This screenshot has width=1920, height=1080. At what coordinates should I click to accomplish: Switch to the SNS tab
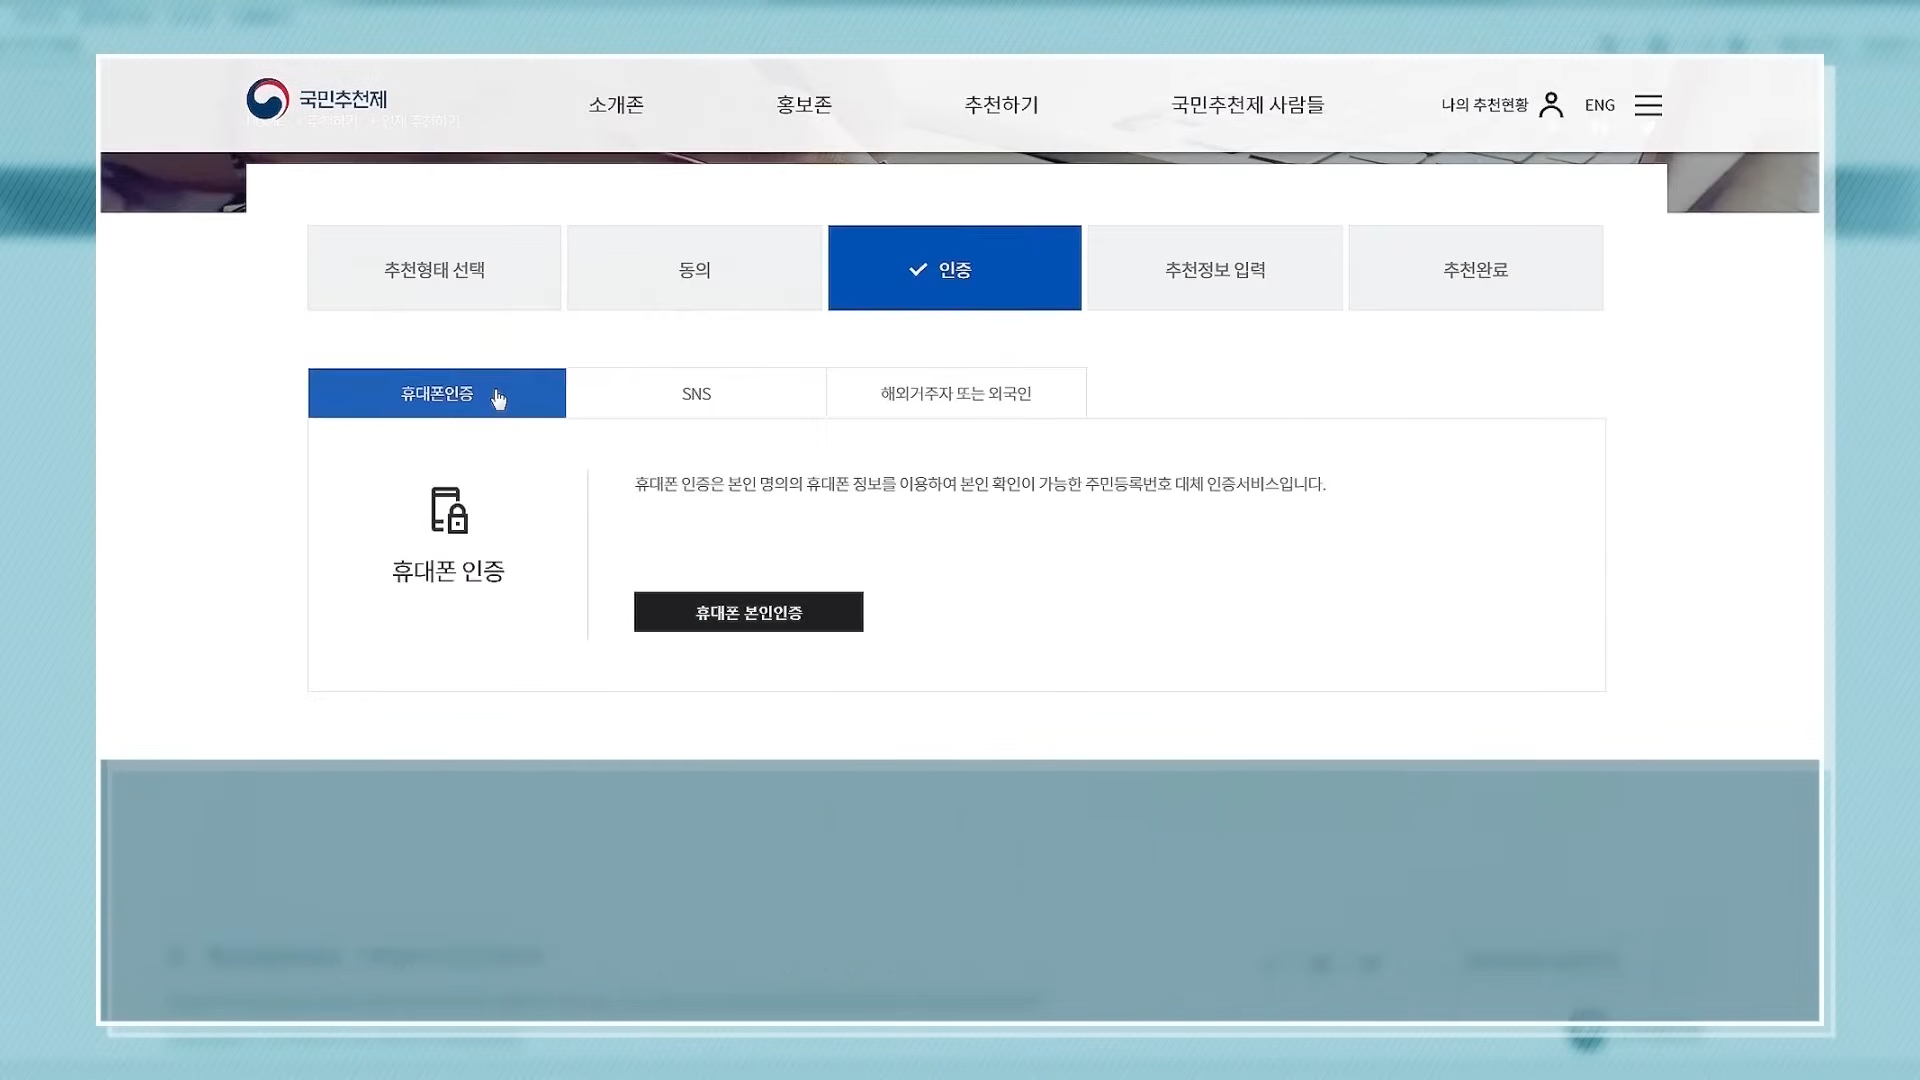tap(696, 393)
